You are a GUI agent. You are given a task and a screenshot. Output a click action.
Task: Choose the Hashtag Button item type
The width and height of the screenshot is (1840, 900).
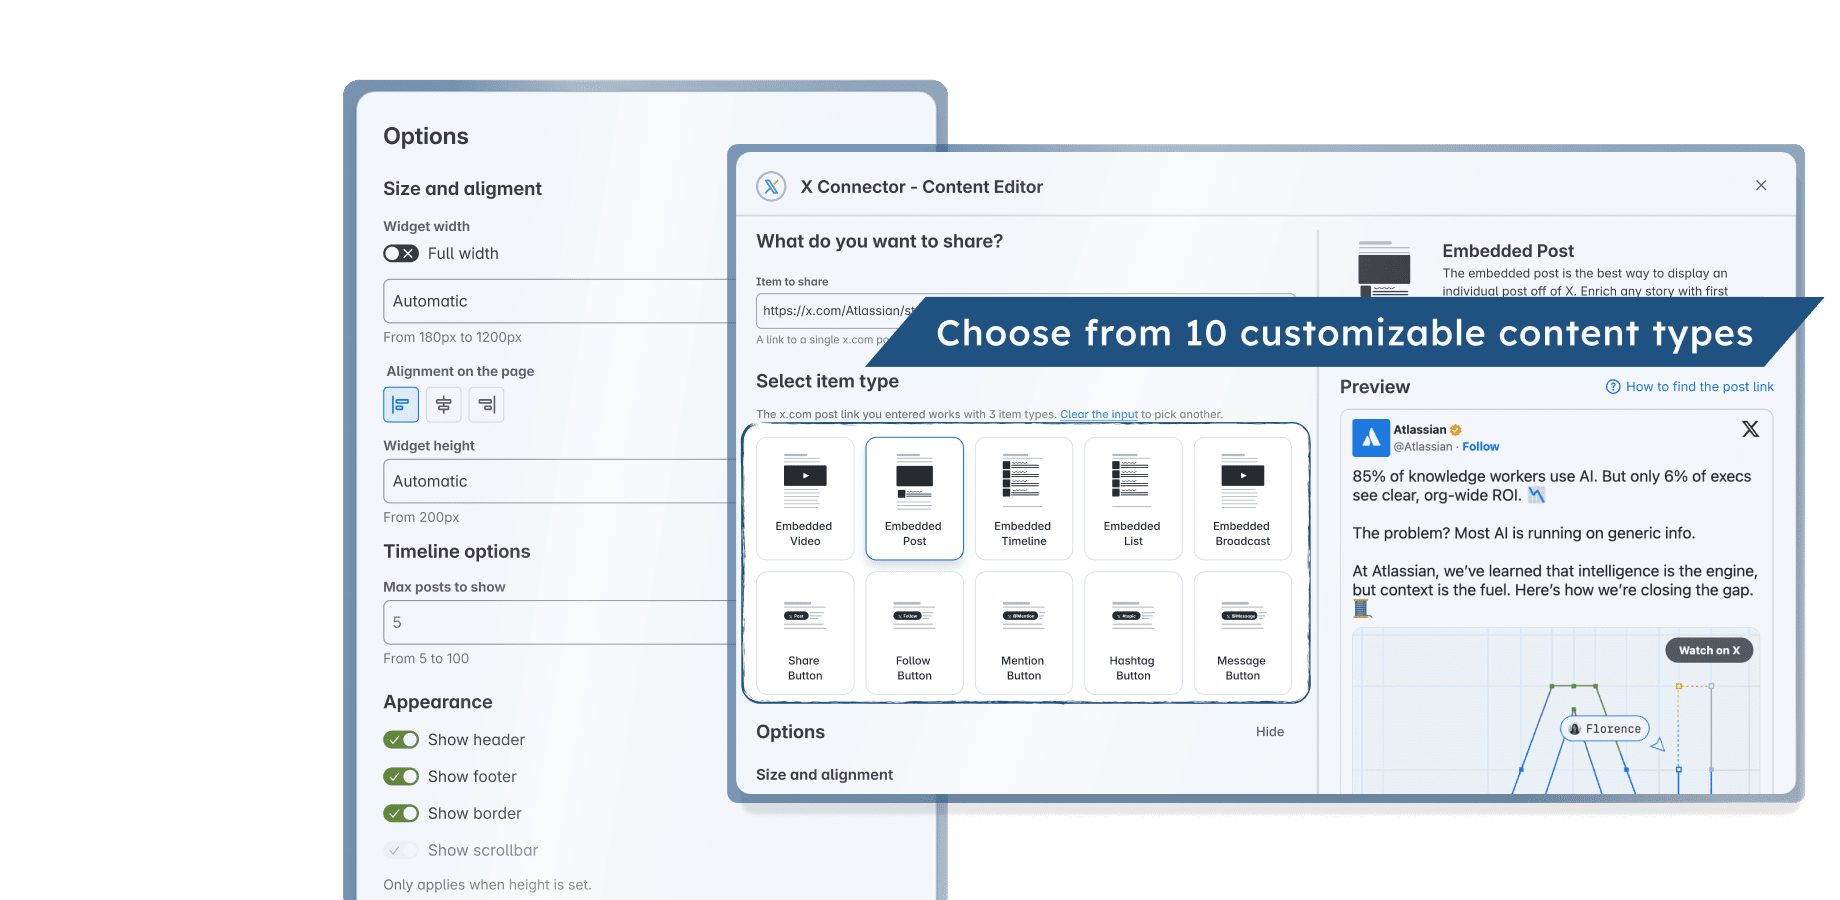pos(1133,633)
